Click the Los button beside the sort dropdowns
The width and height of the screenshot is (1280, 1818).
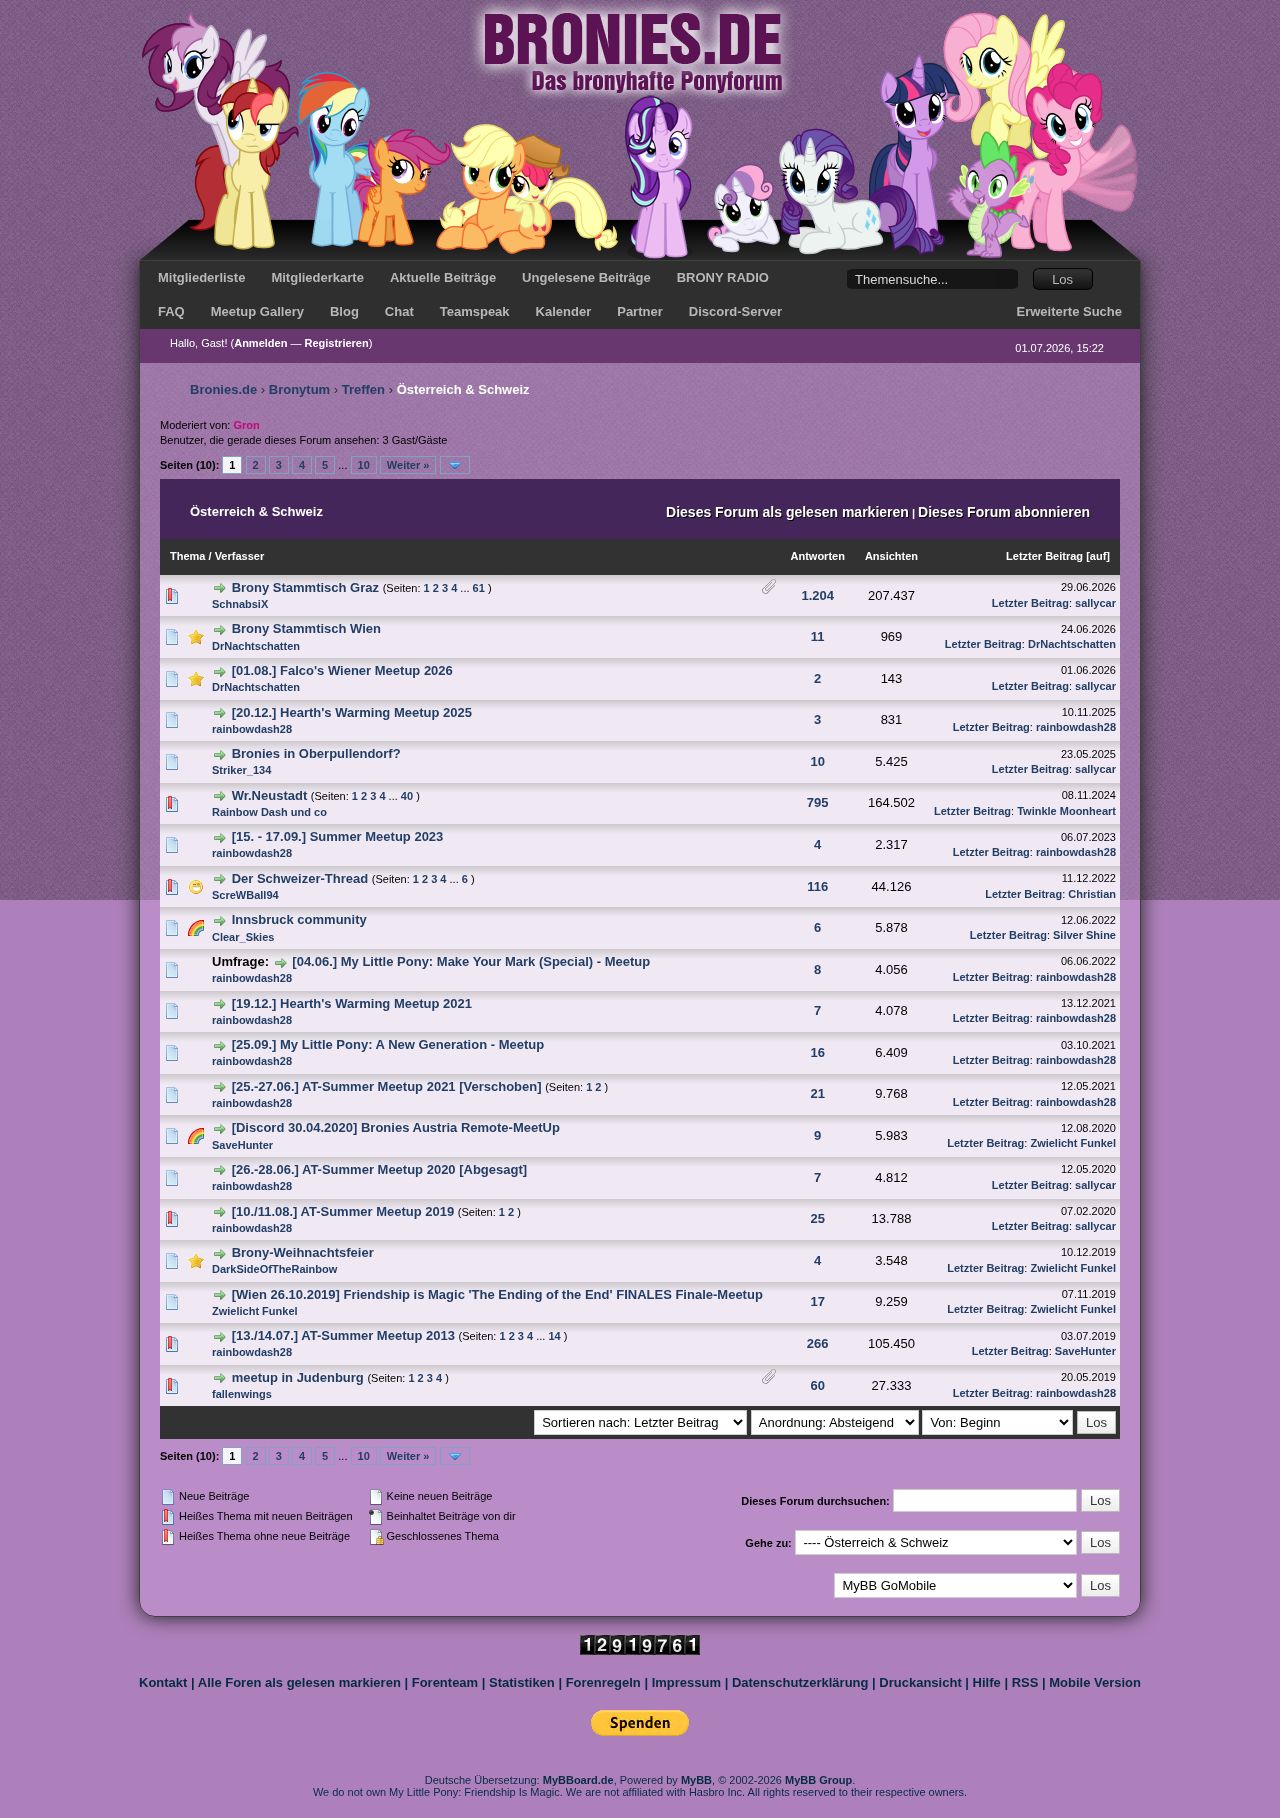1096,1422
